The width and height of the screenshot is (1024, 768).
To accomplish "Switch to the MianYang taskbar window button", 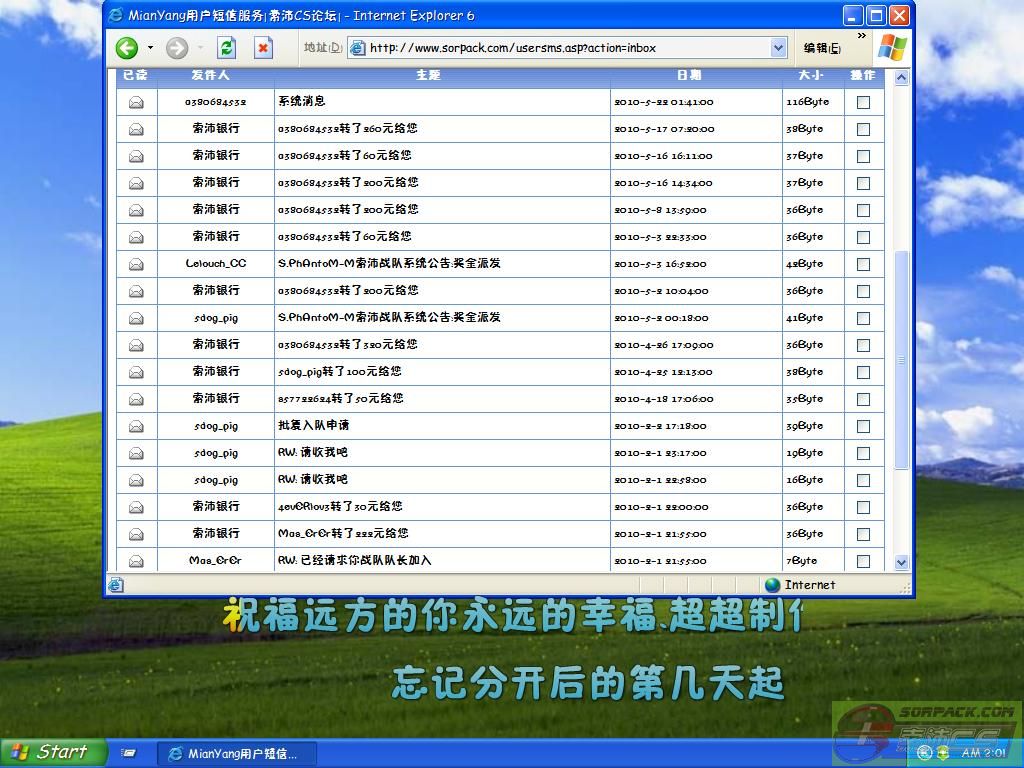I will tap(237, 754).
